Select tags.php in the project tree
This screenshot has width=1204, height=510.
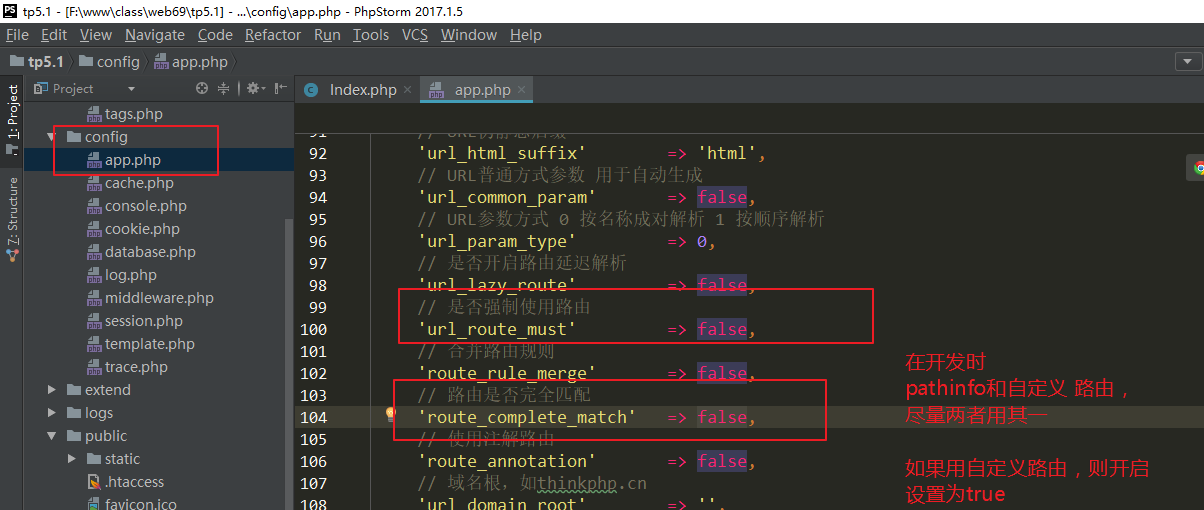[134, 114]
